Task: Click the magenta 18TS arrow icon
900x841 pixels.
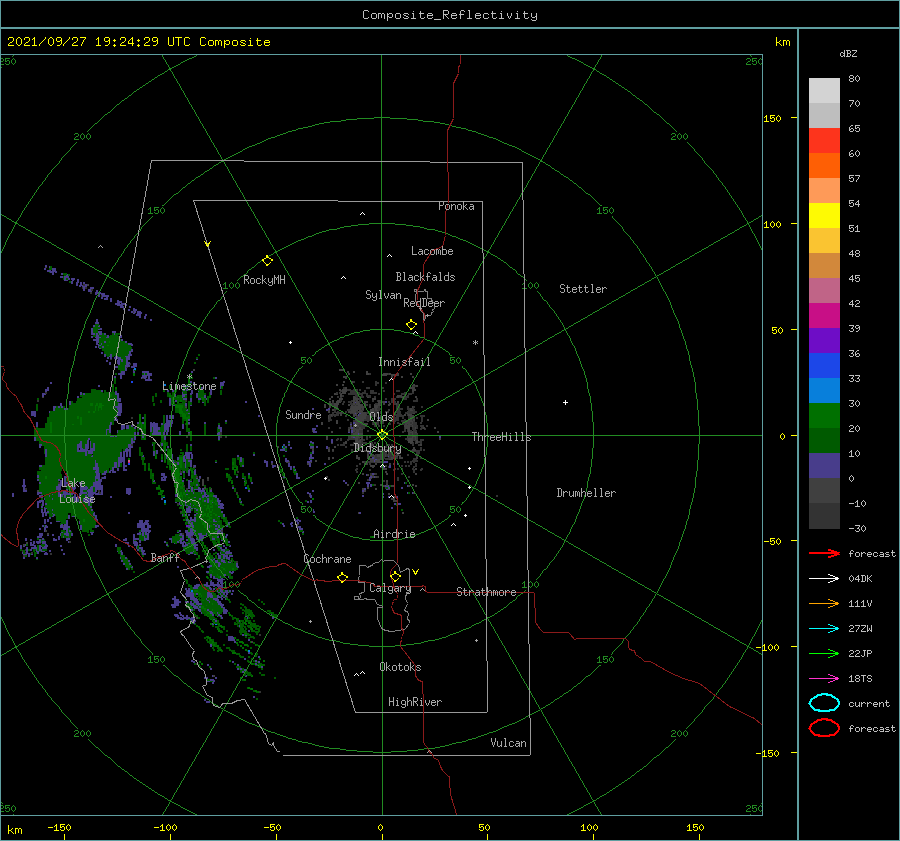Action: click(824, 679)
